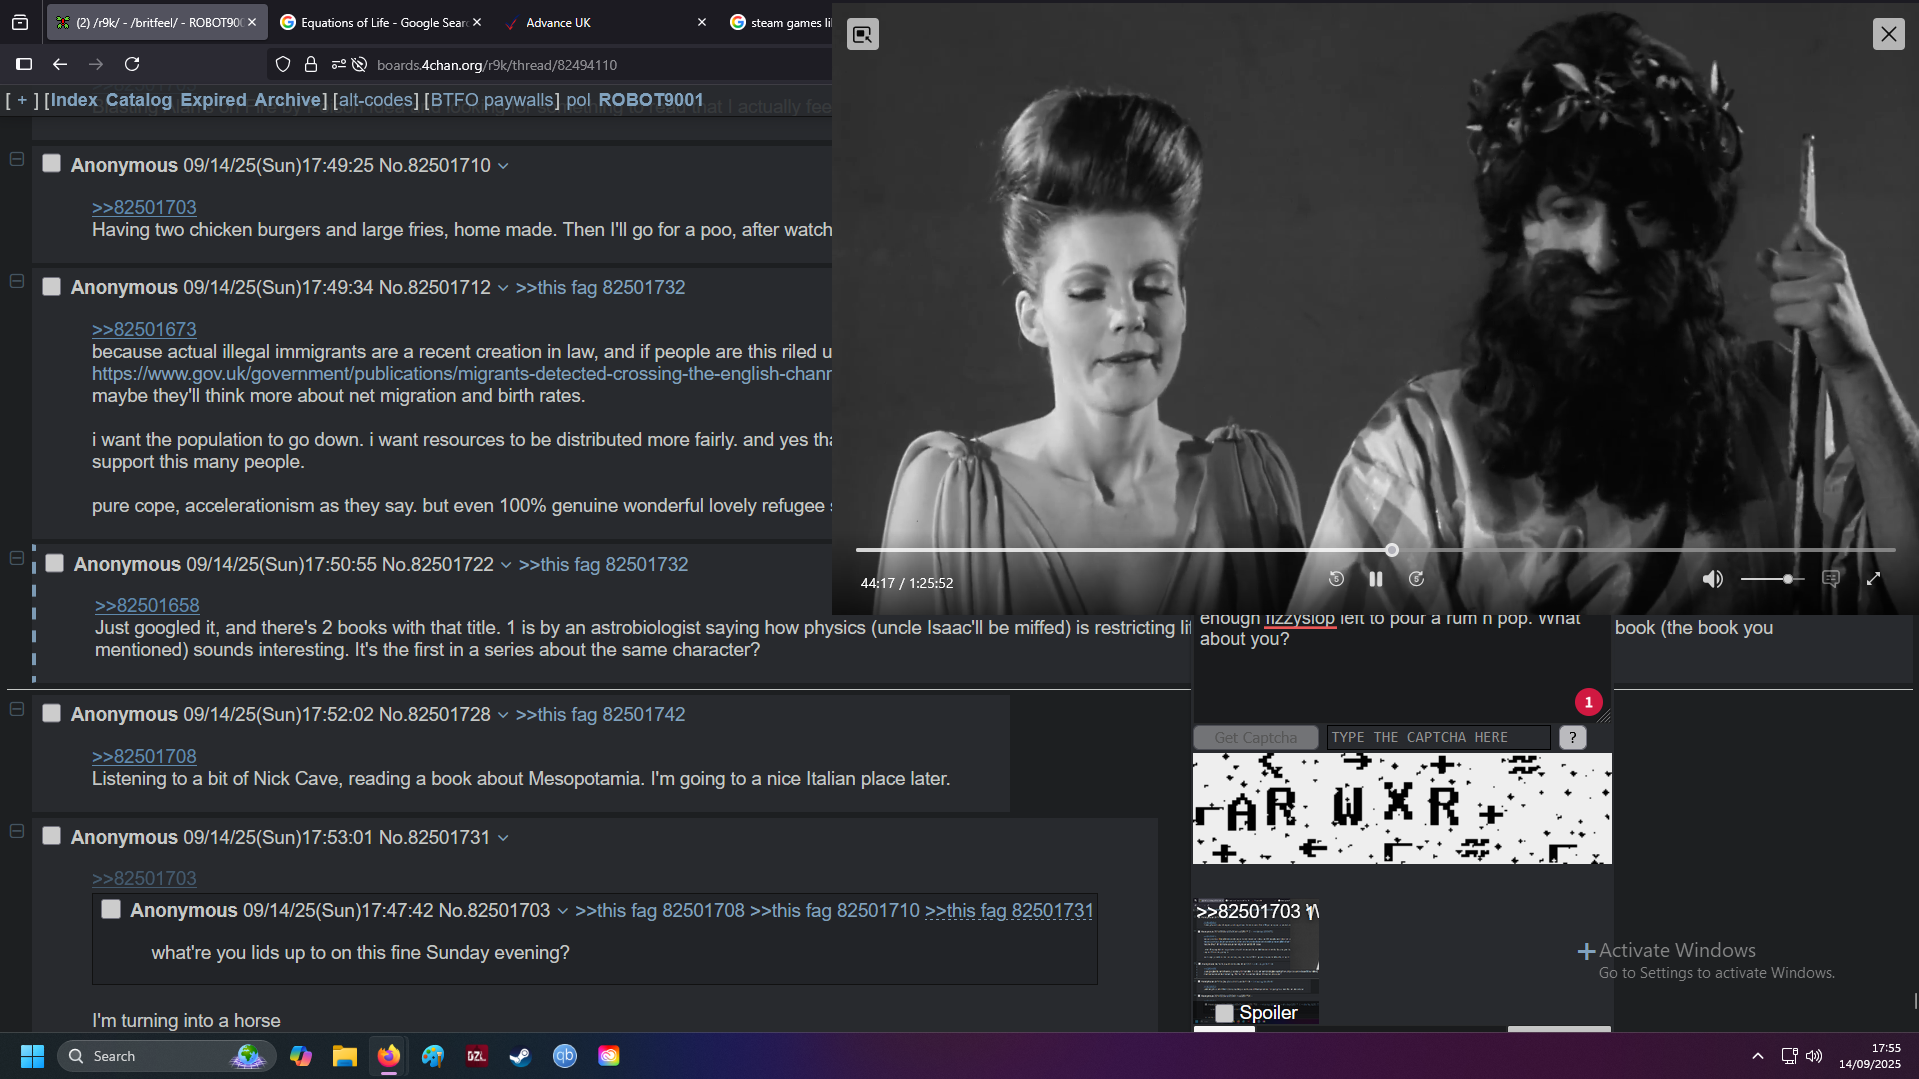Switch to steam games Google tab
Screen dimensions: 1919x1079
click(x=780, y=22)
